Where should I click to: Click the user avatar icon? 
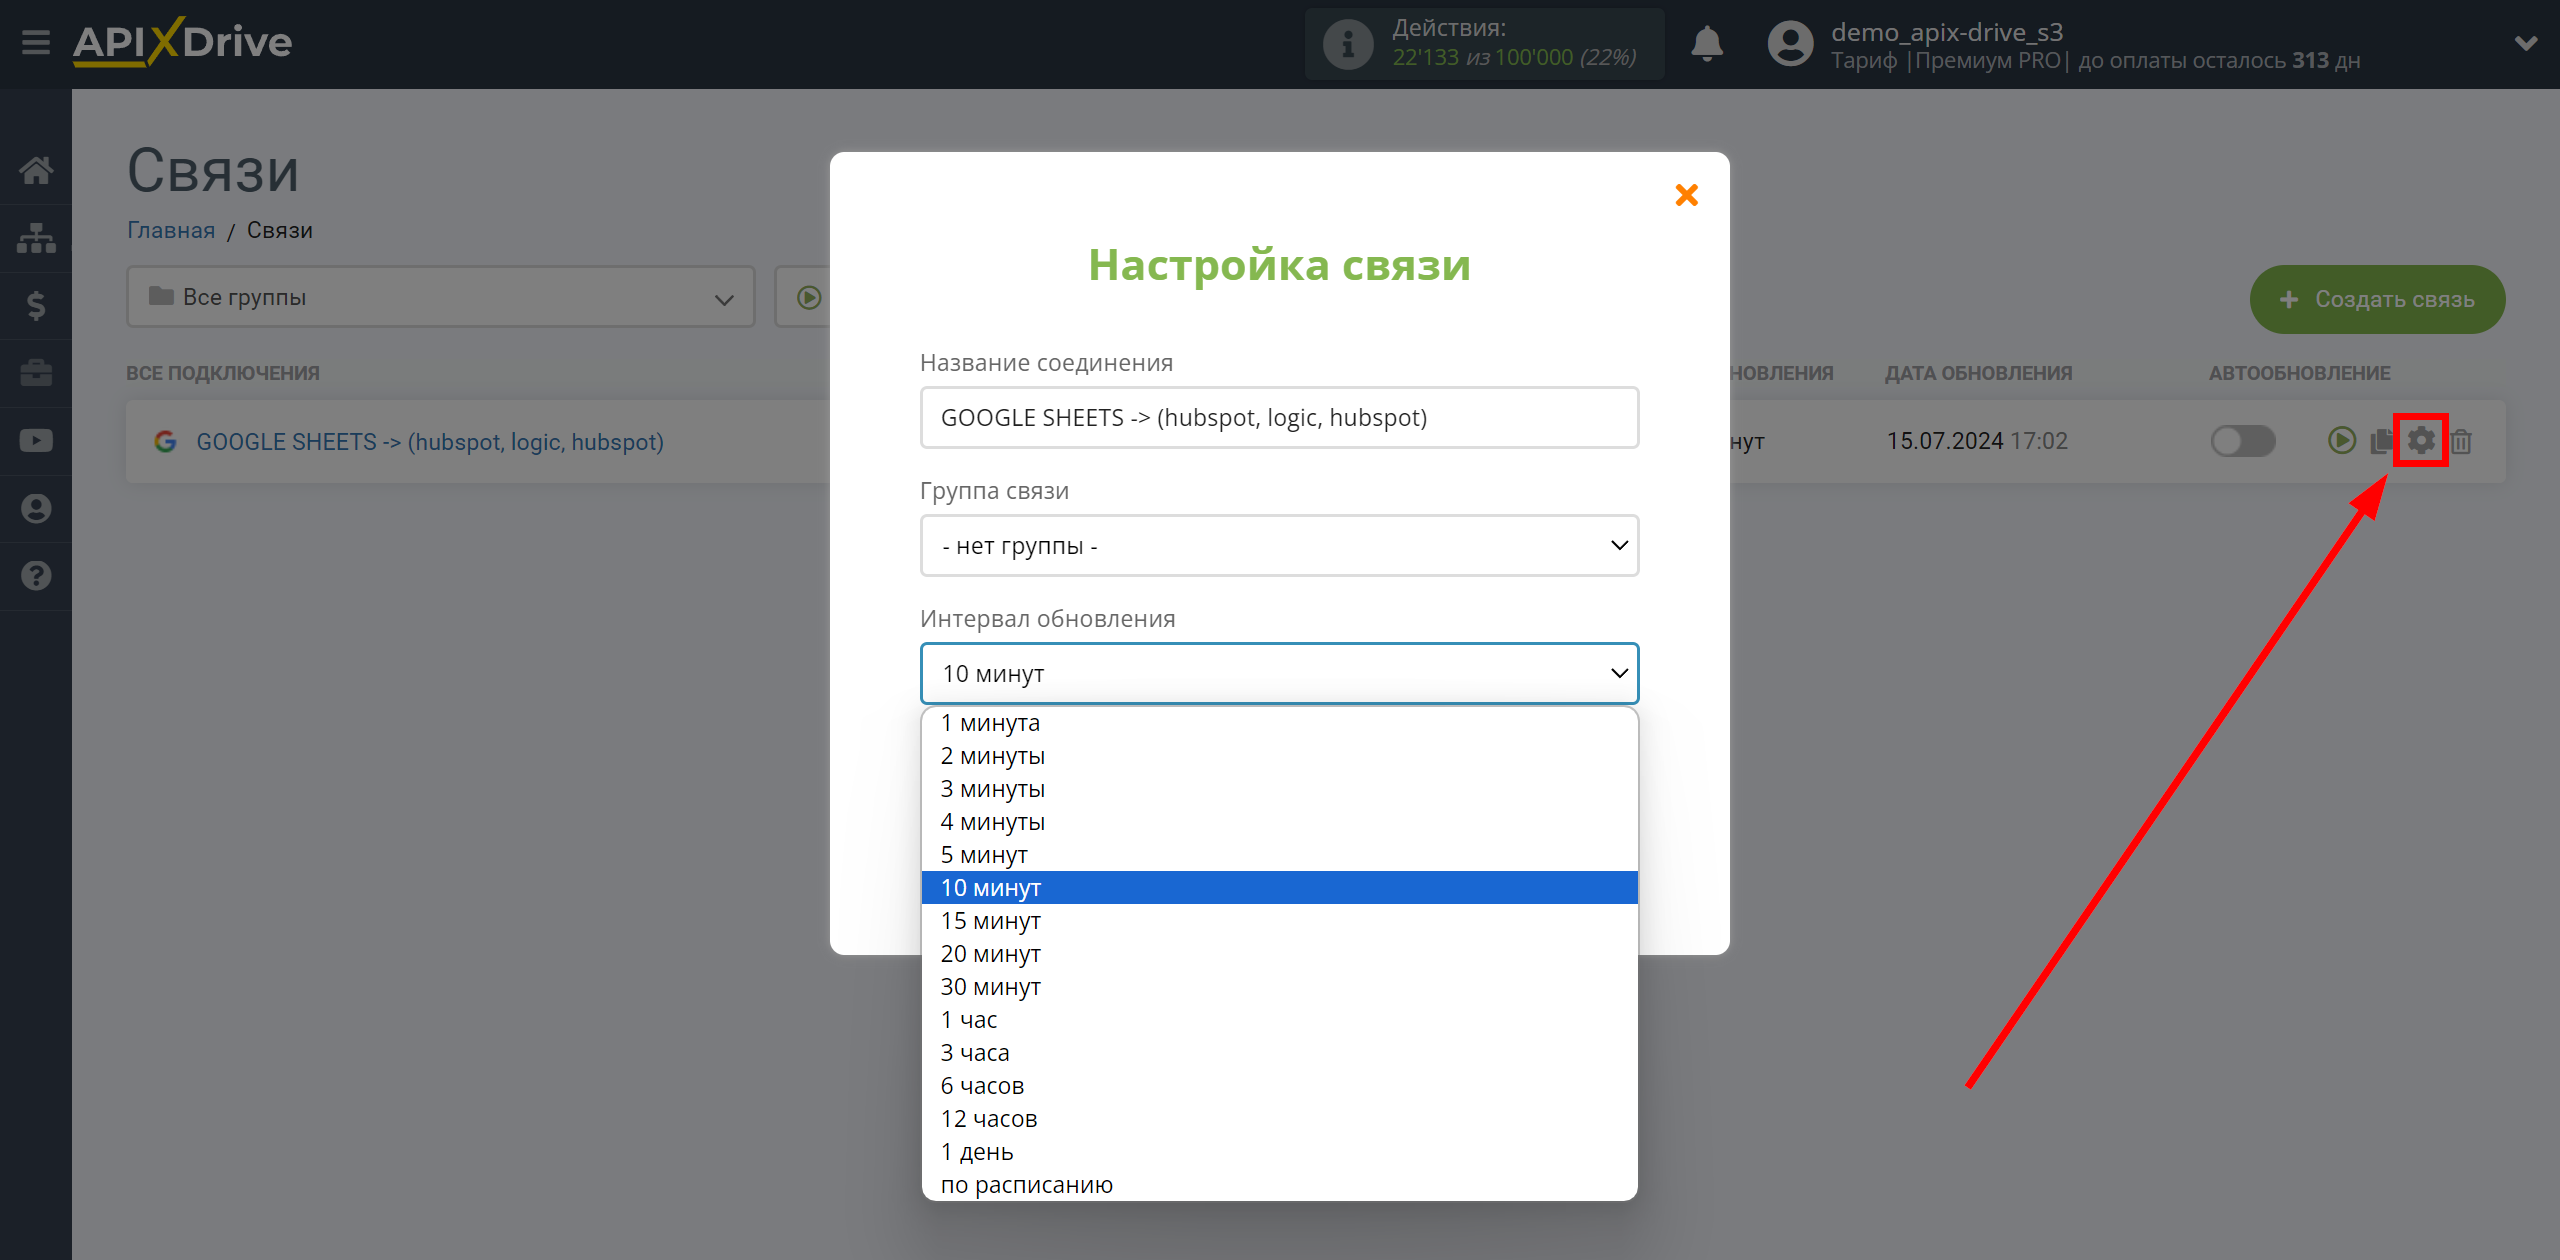pyautogui.click(x=1790, y=44)
